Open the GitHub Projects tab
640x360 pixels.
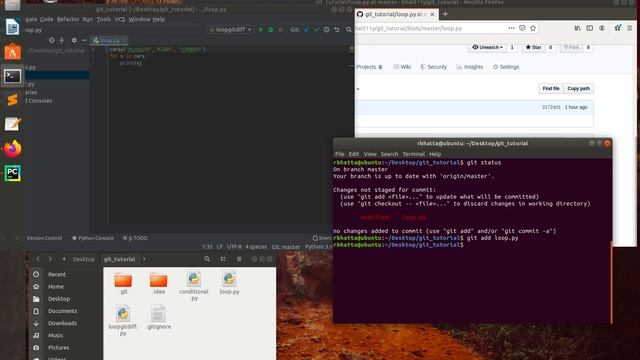pos(369,67)
